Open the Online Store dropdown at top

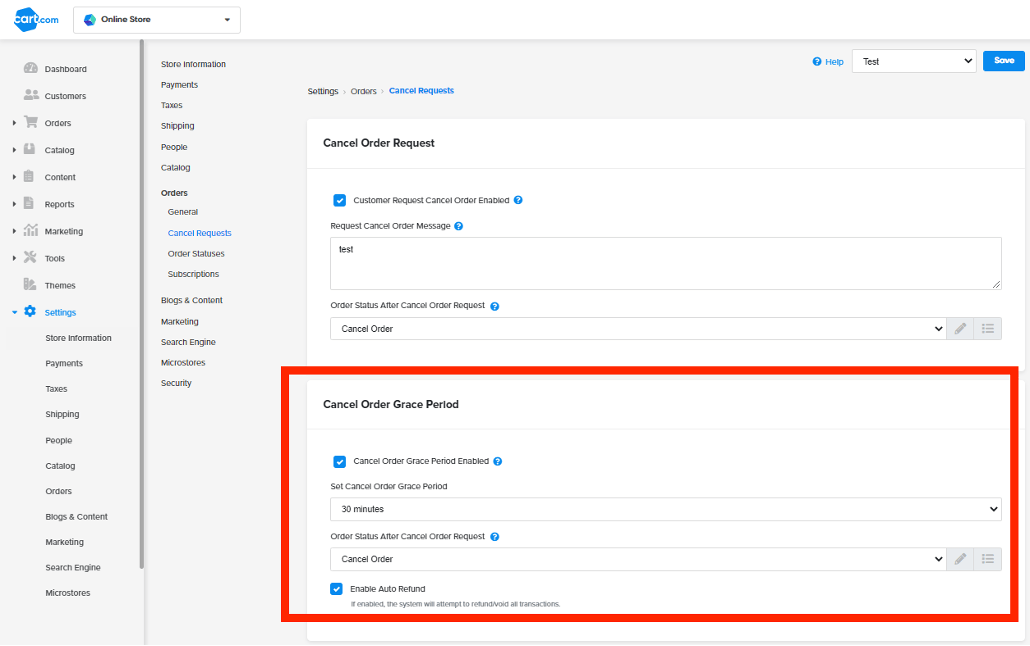[156, 19]
